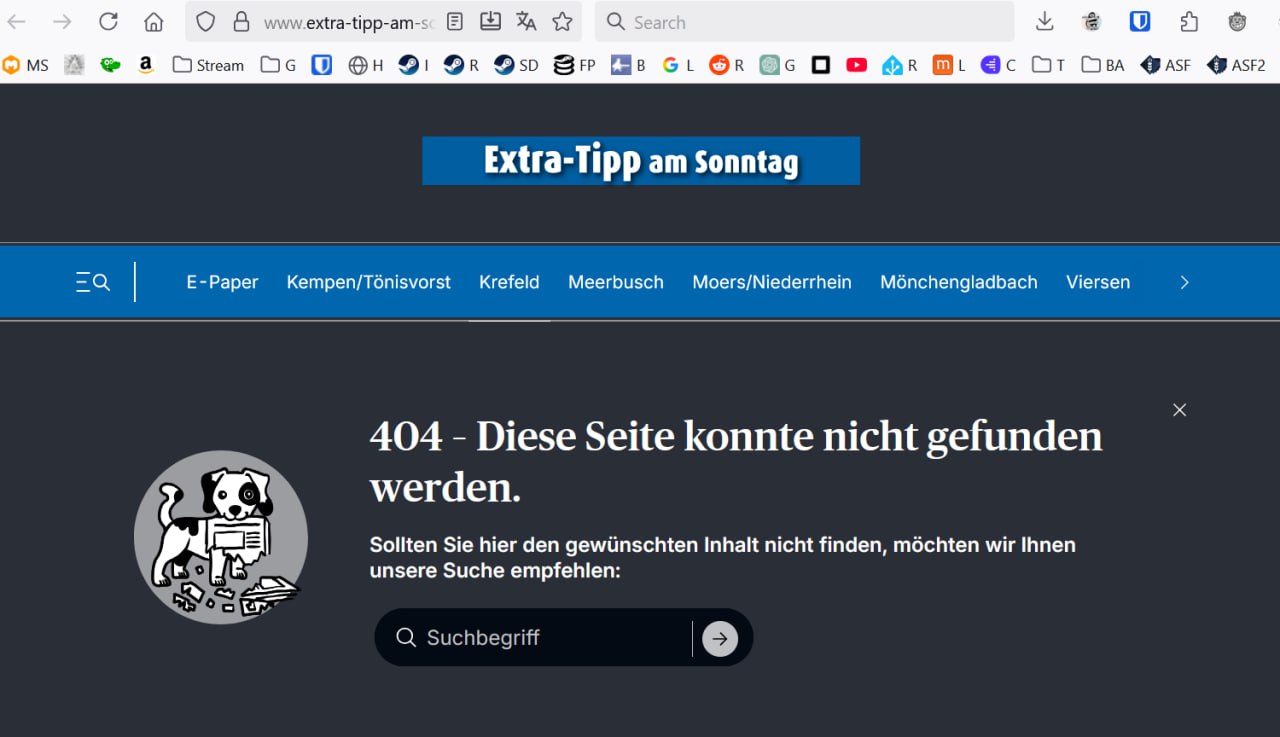Screen dimensions: 1280x737
Task: Submit search with the arrow button
Action: point(720,638)
